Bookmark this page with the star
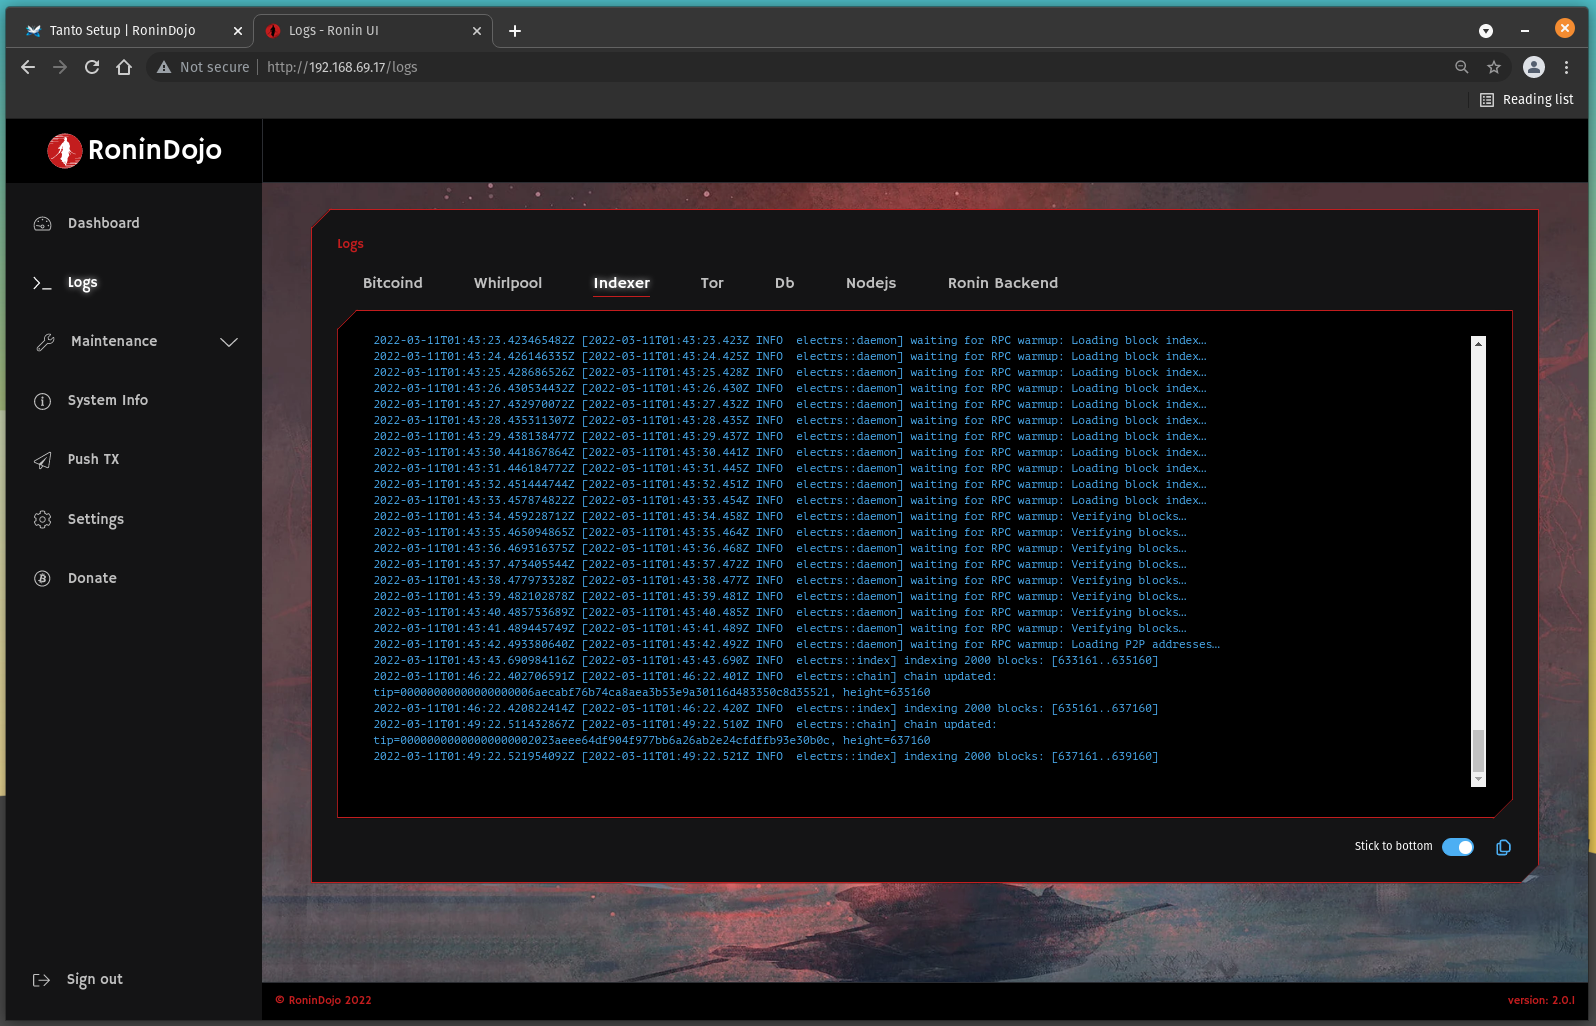Viewport: 1596px width, 1026px height. (1494, 67)
